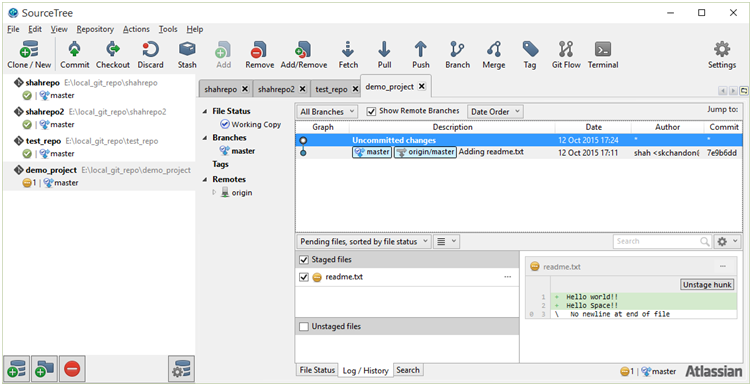752x386 pixels.
Task: Select shahrepo2 bookmark in sidebar
Action: point(99,118)
